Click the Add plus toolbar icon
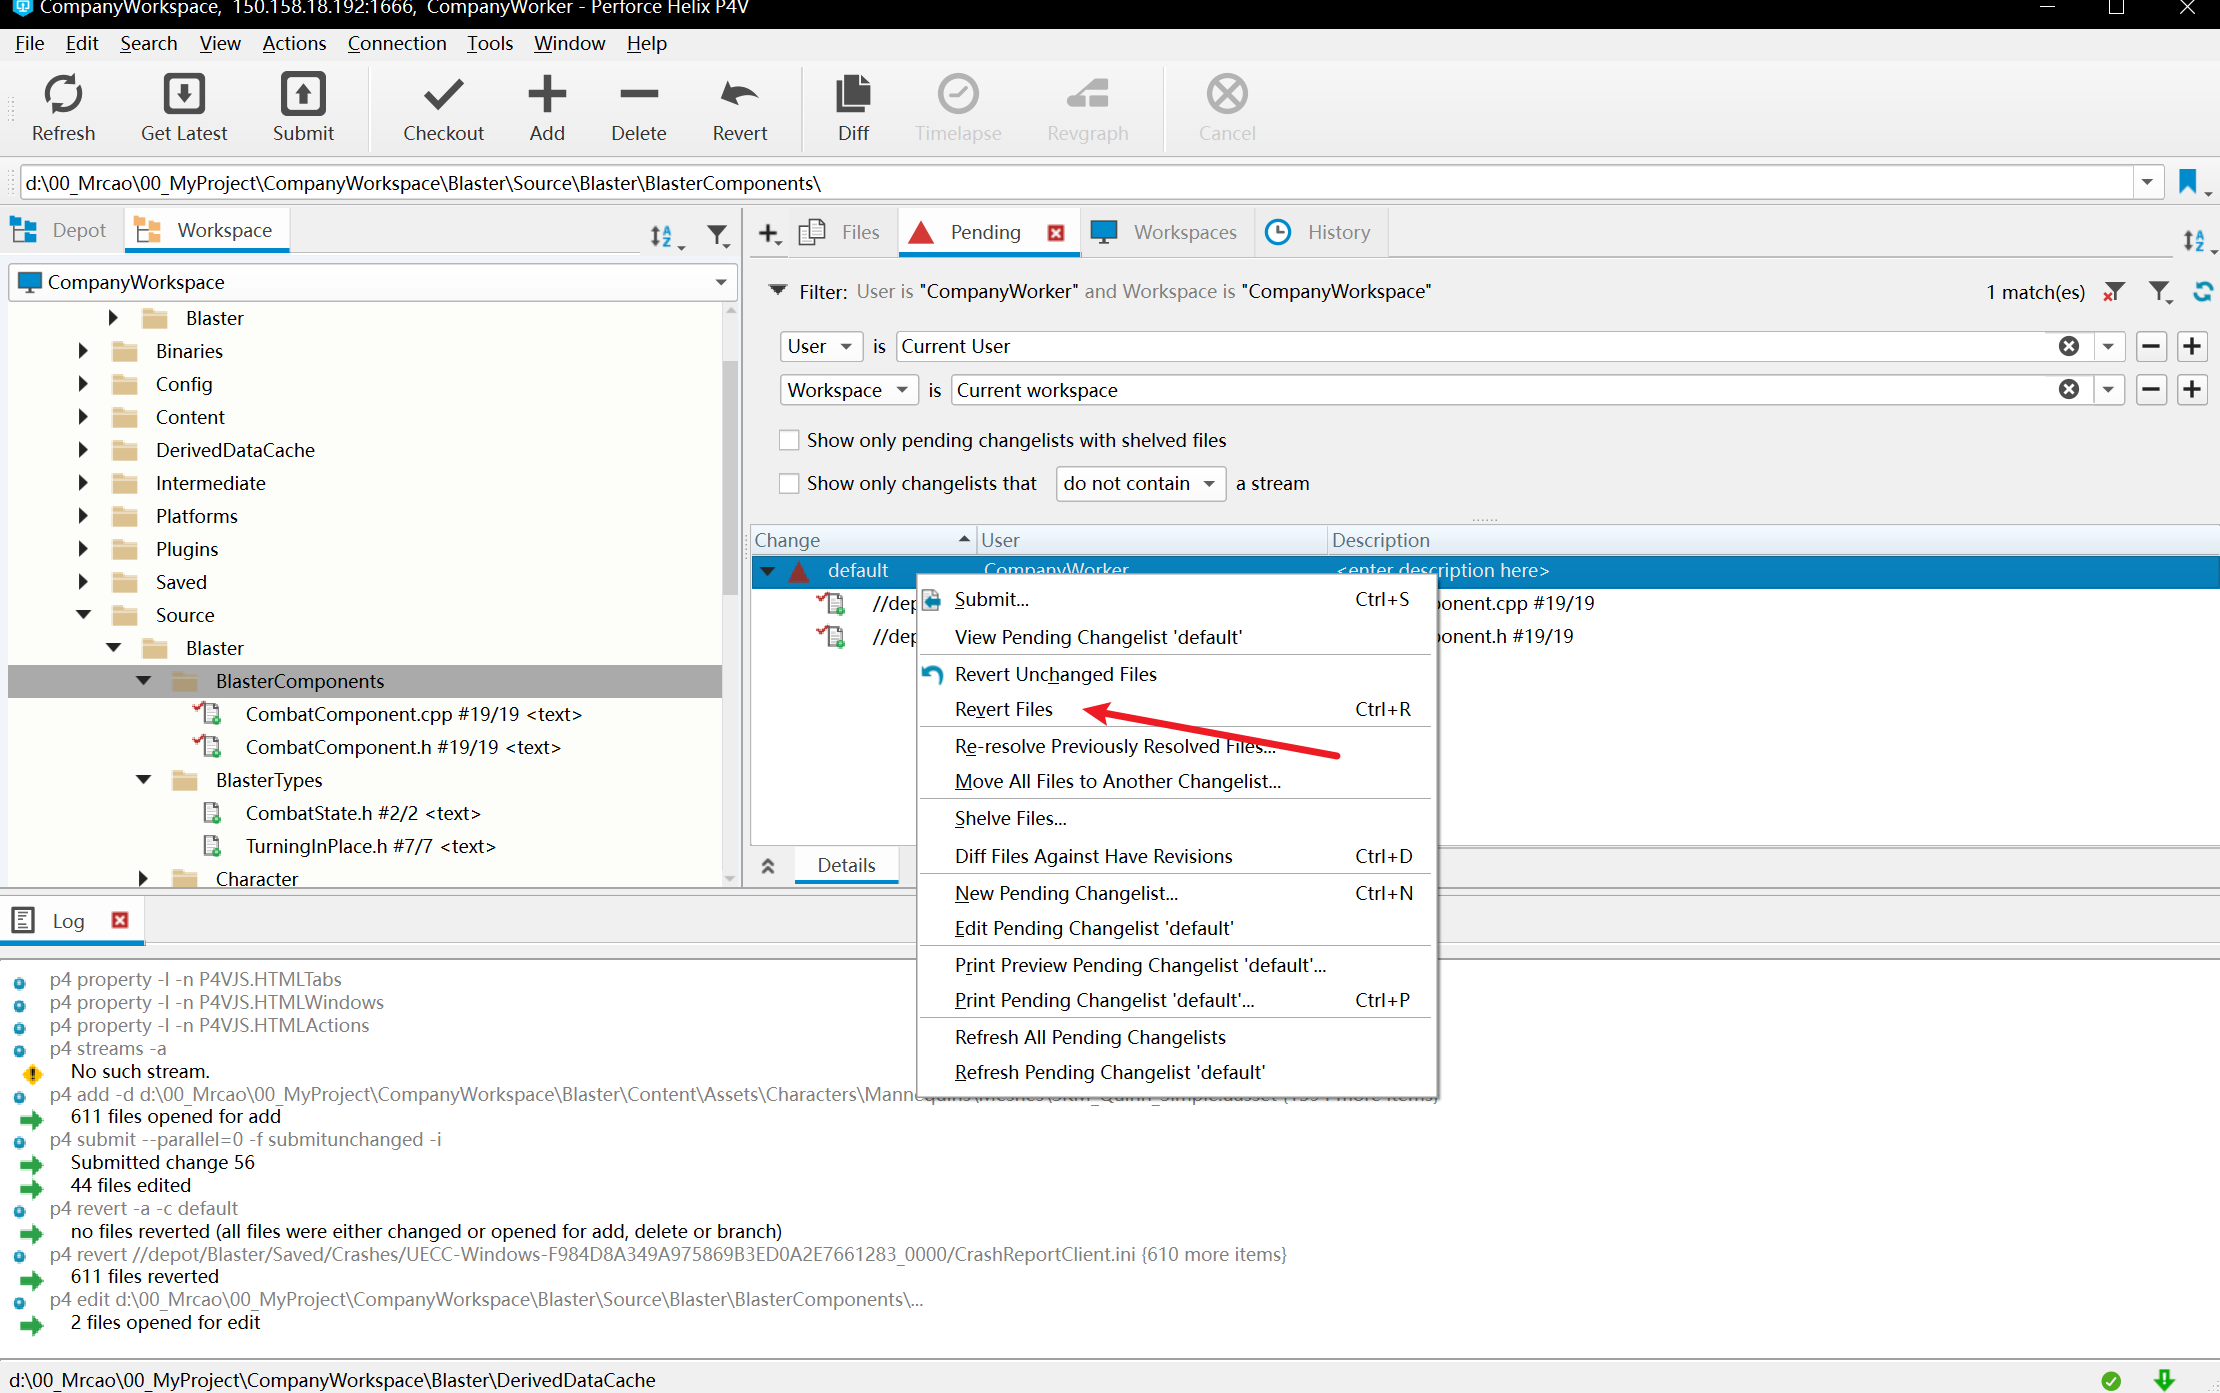The image size is (2220, 1393). click(547, 95)
